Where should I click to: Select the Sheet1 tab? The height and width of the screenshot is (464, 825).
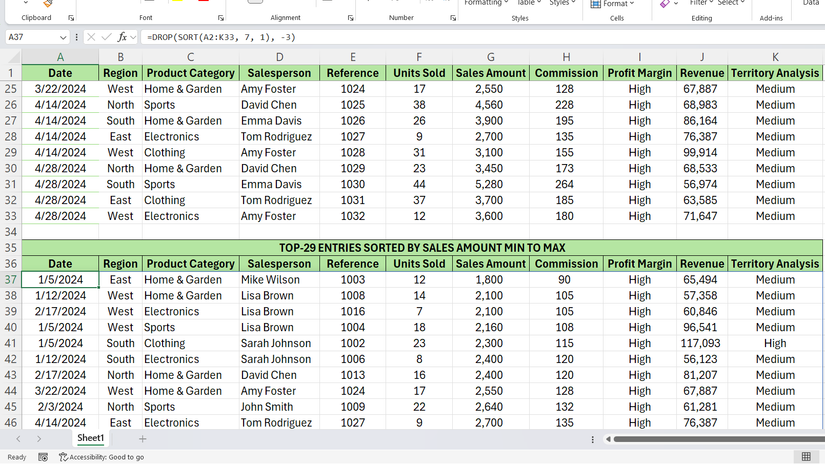tap(90, 439)
